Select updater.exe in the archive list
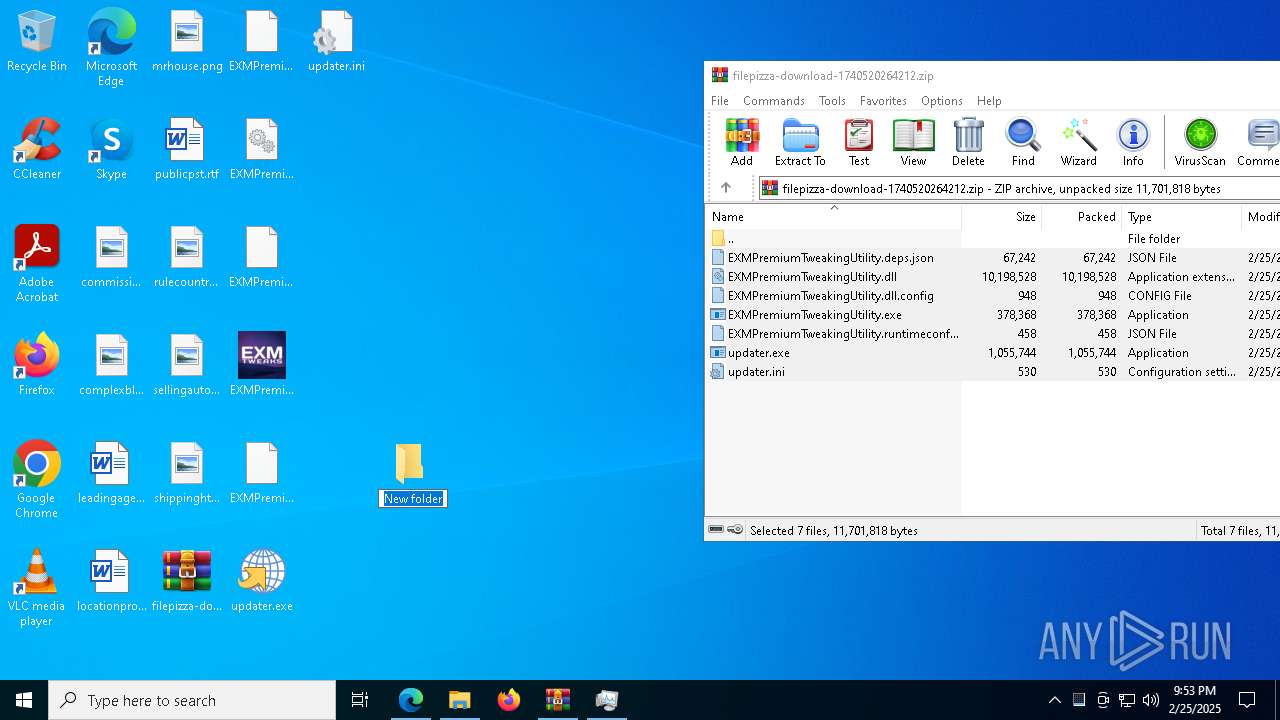1280x720 pixels. (x=992, y=353)
